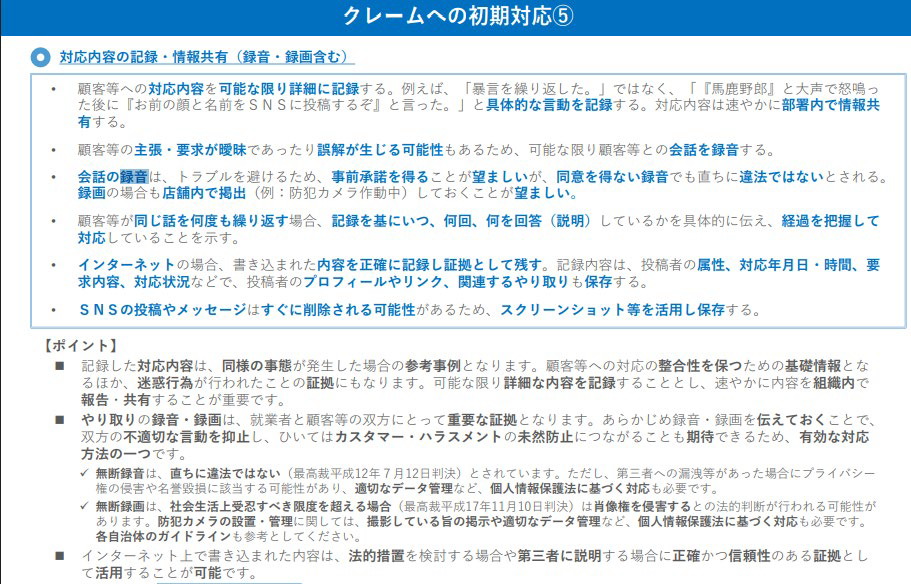Click the bold word 迷惑行為
The image size is (911, 584).
[165, 382]
